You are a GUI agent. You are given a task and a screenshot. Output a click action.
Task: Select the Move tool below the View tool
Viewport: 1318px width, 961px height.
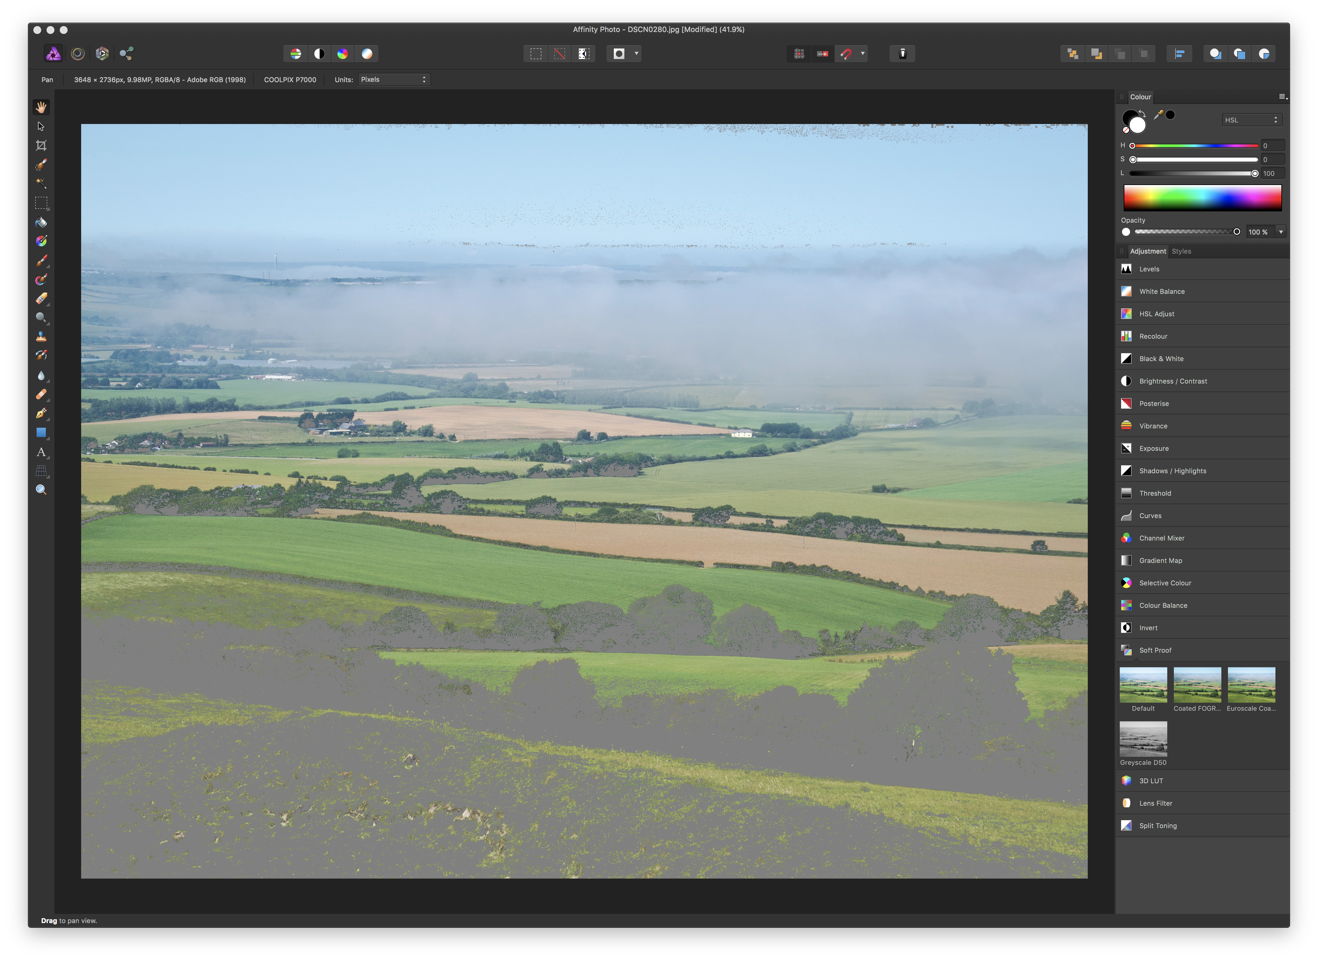tap(41, 126)
